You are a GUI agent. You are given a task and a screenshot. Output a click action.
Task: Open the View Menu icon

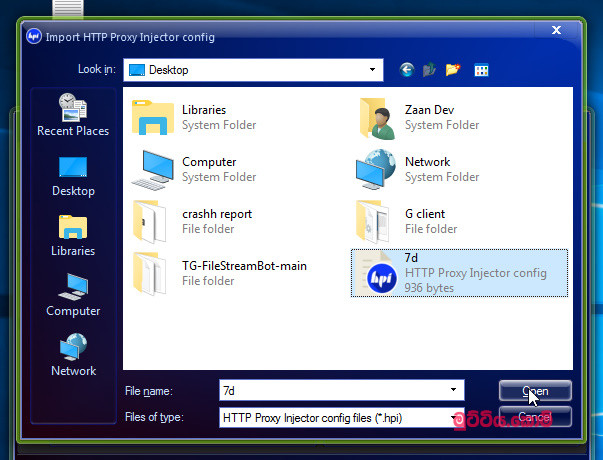point(481,70)
